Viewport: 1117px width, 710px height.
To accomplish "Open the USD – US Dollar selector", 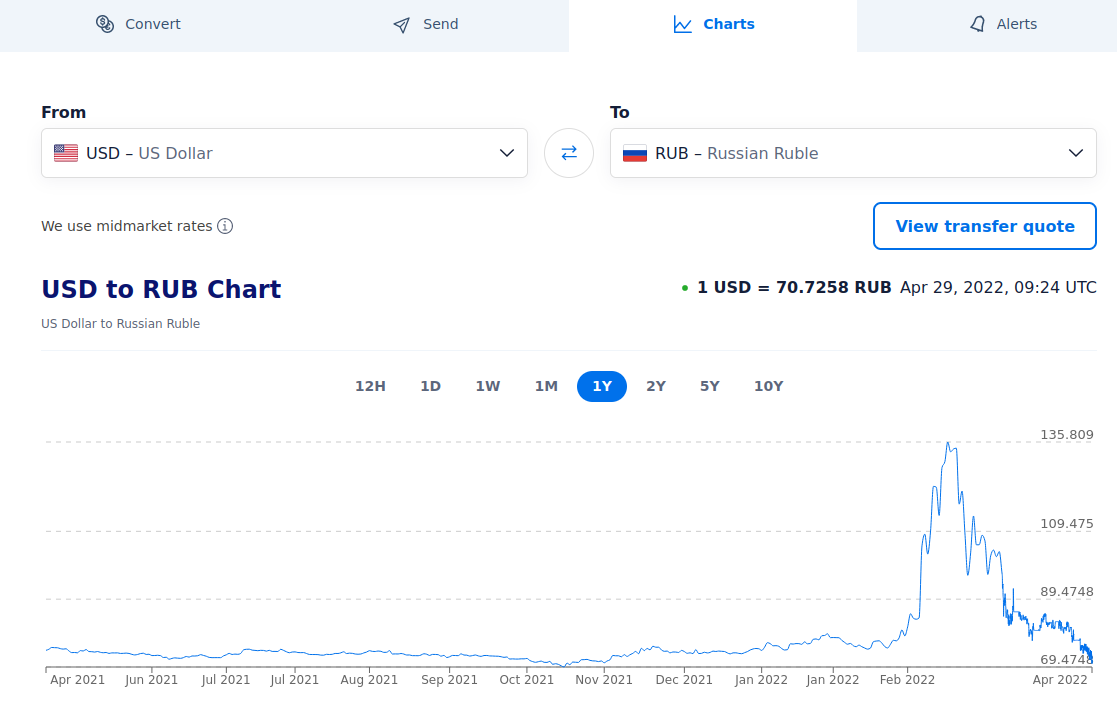I will coord(284,153).
